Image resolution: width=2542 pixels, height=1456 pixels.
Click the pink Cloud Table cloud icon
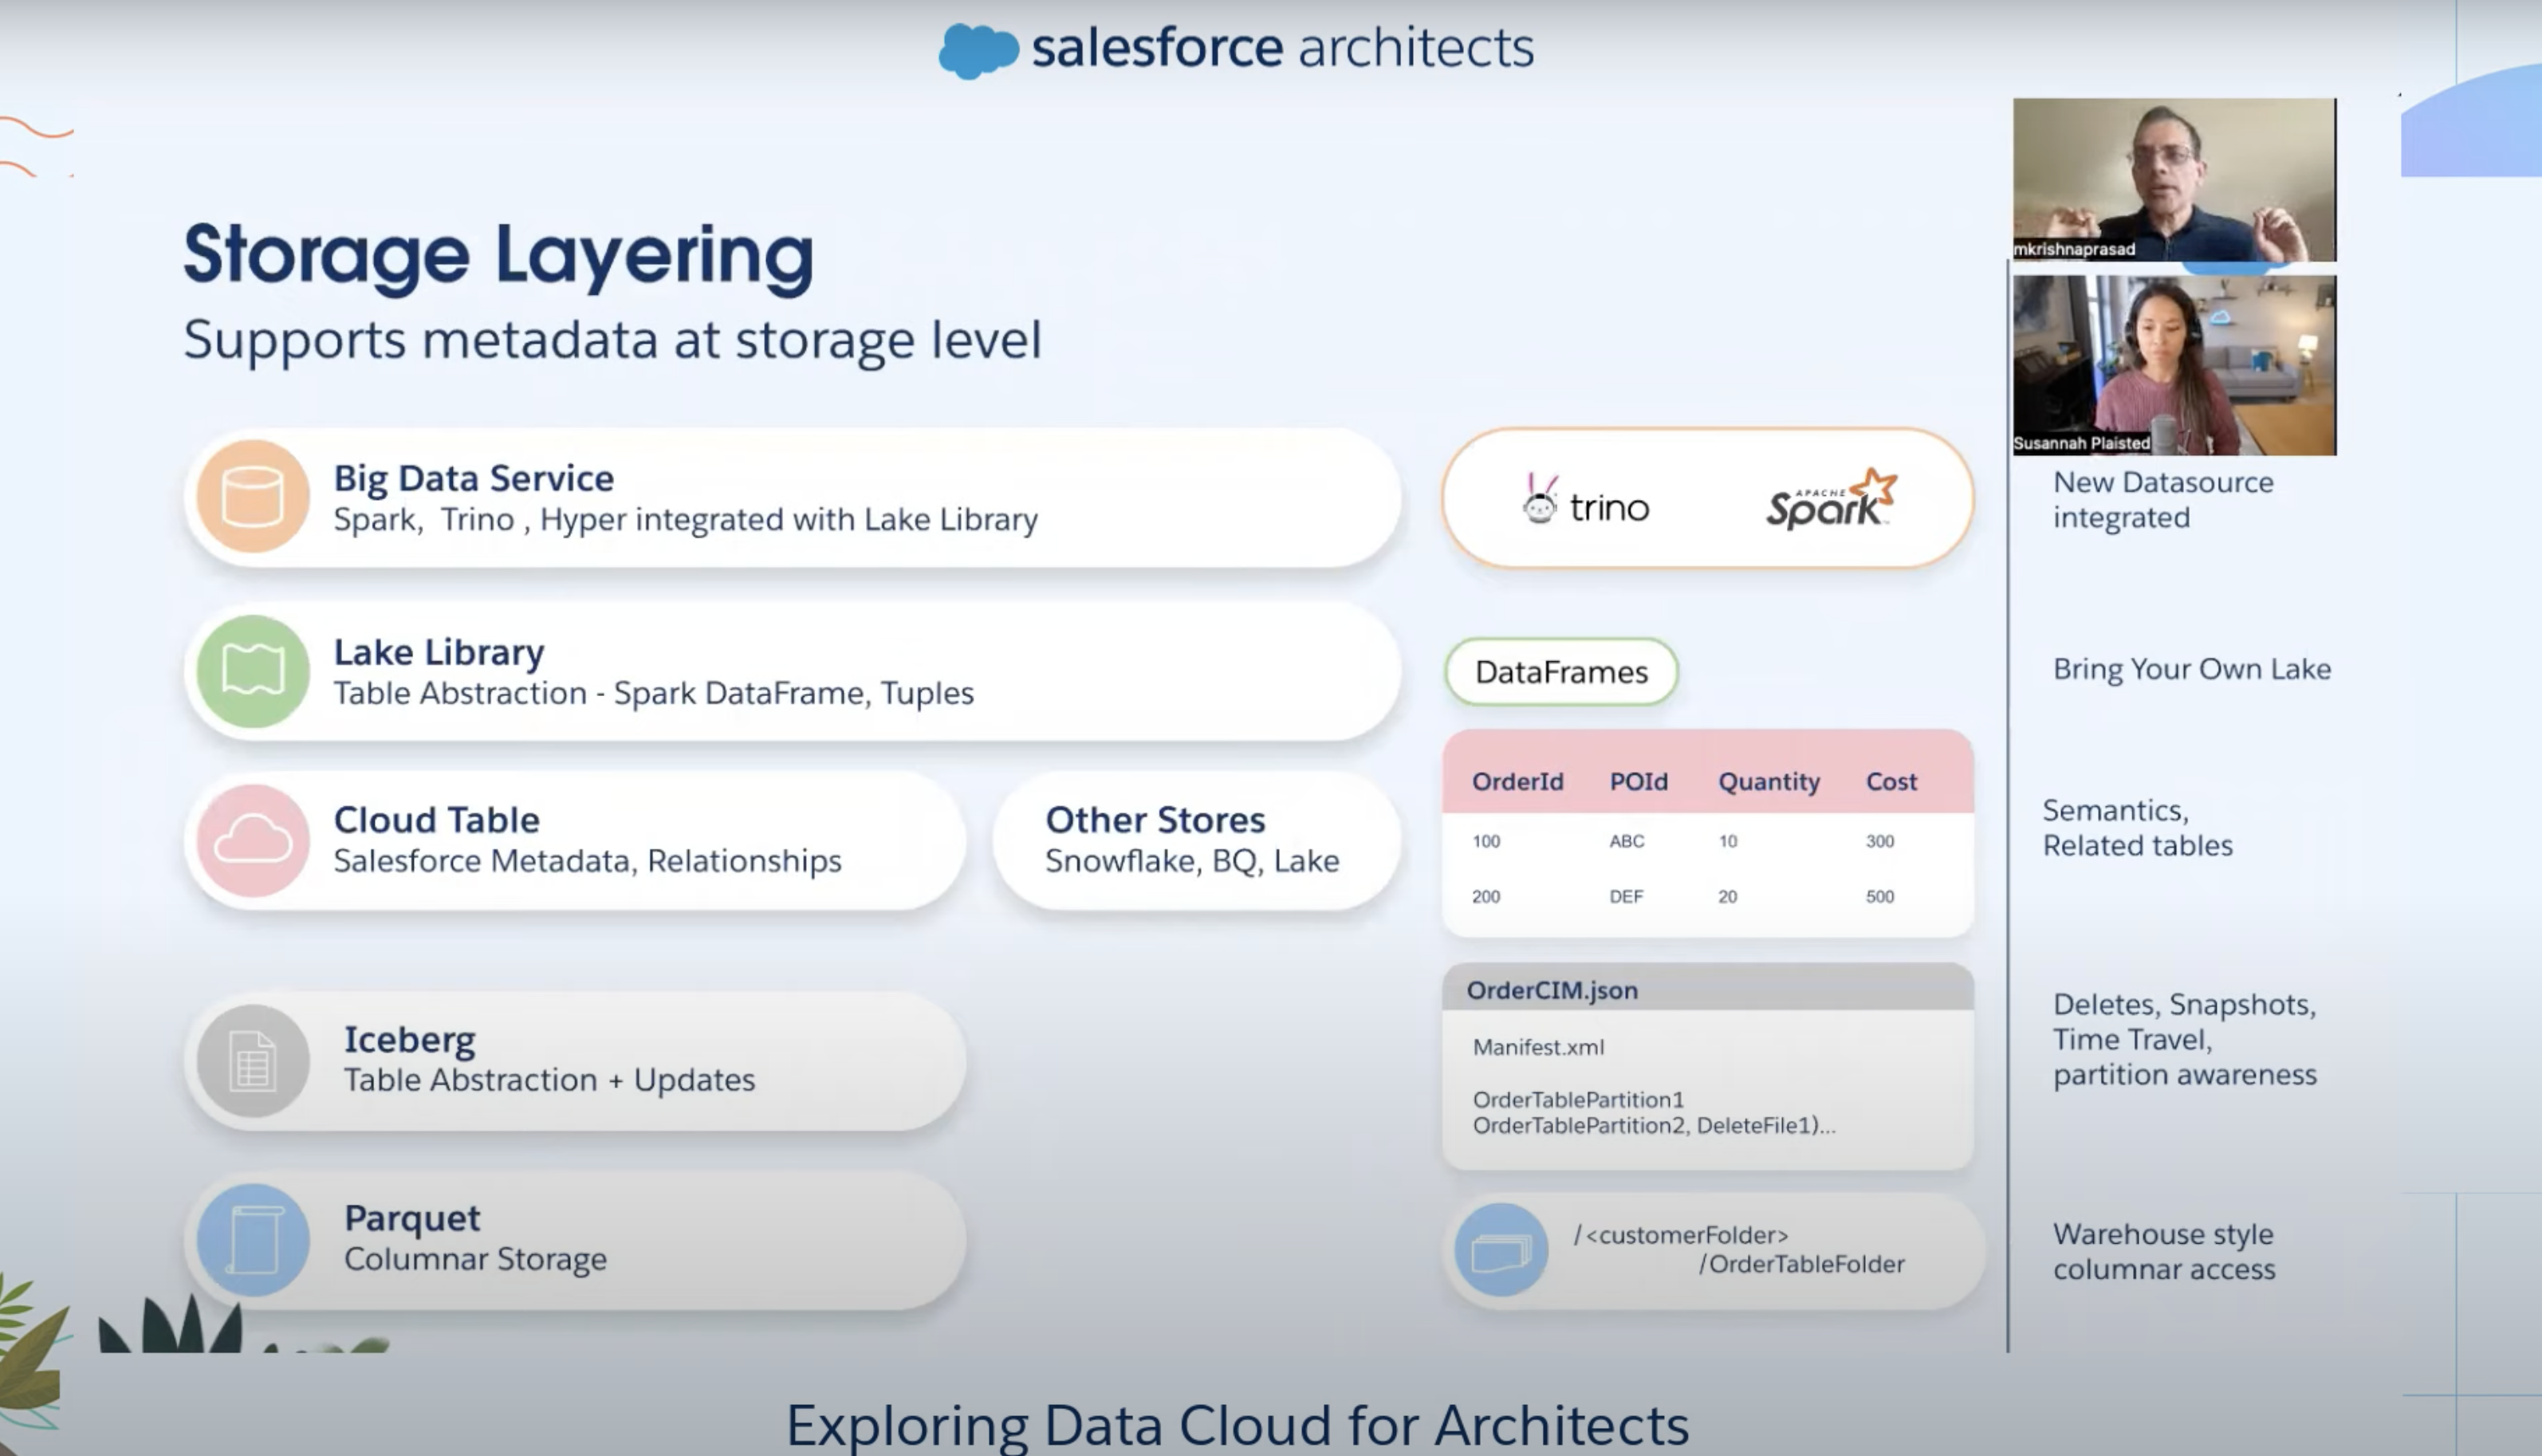[253, 840]
